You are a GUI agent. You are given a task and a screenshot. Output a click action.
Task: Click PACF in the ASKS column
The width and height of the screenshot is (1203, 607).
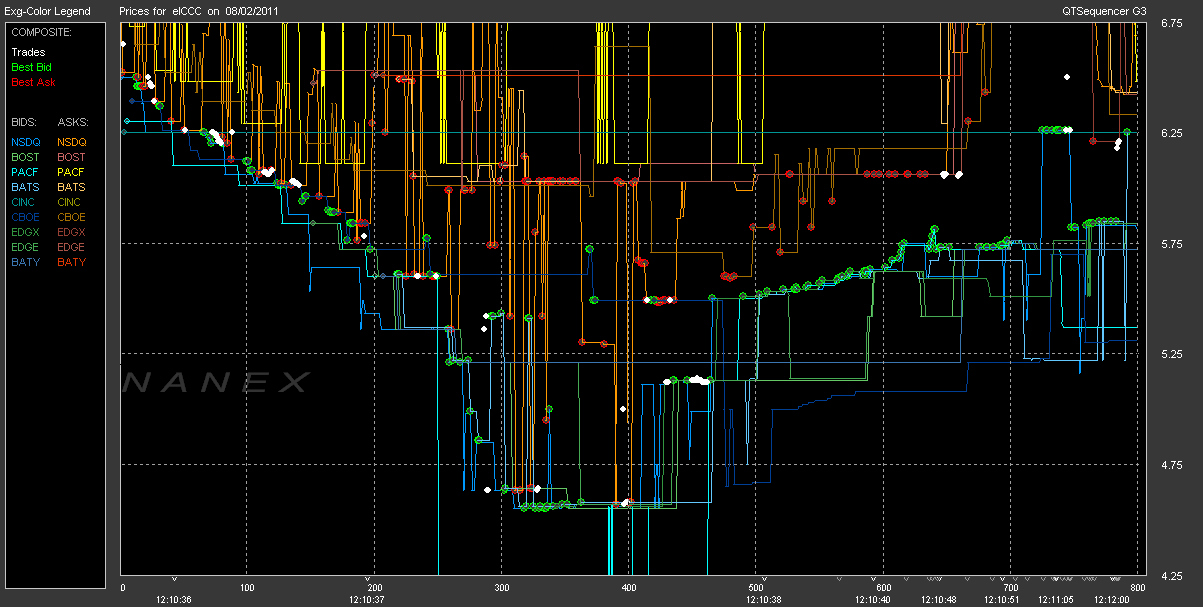[71, 172]
